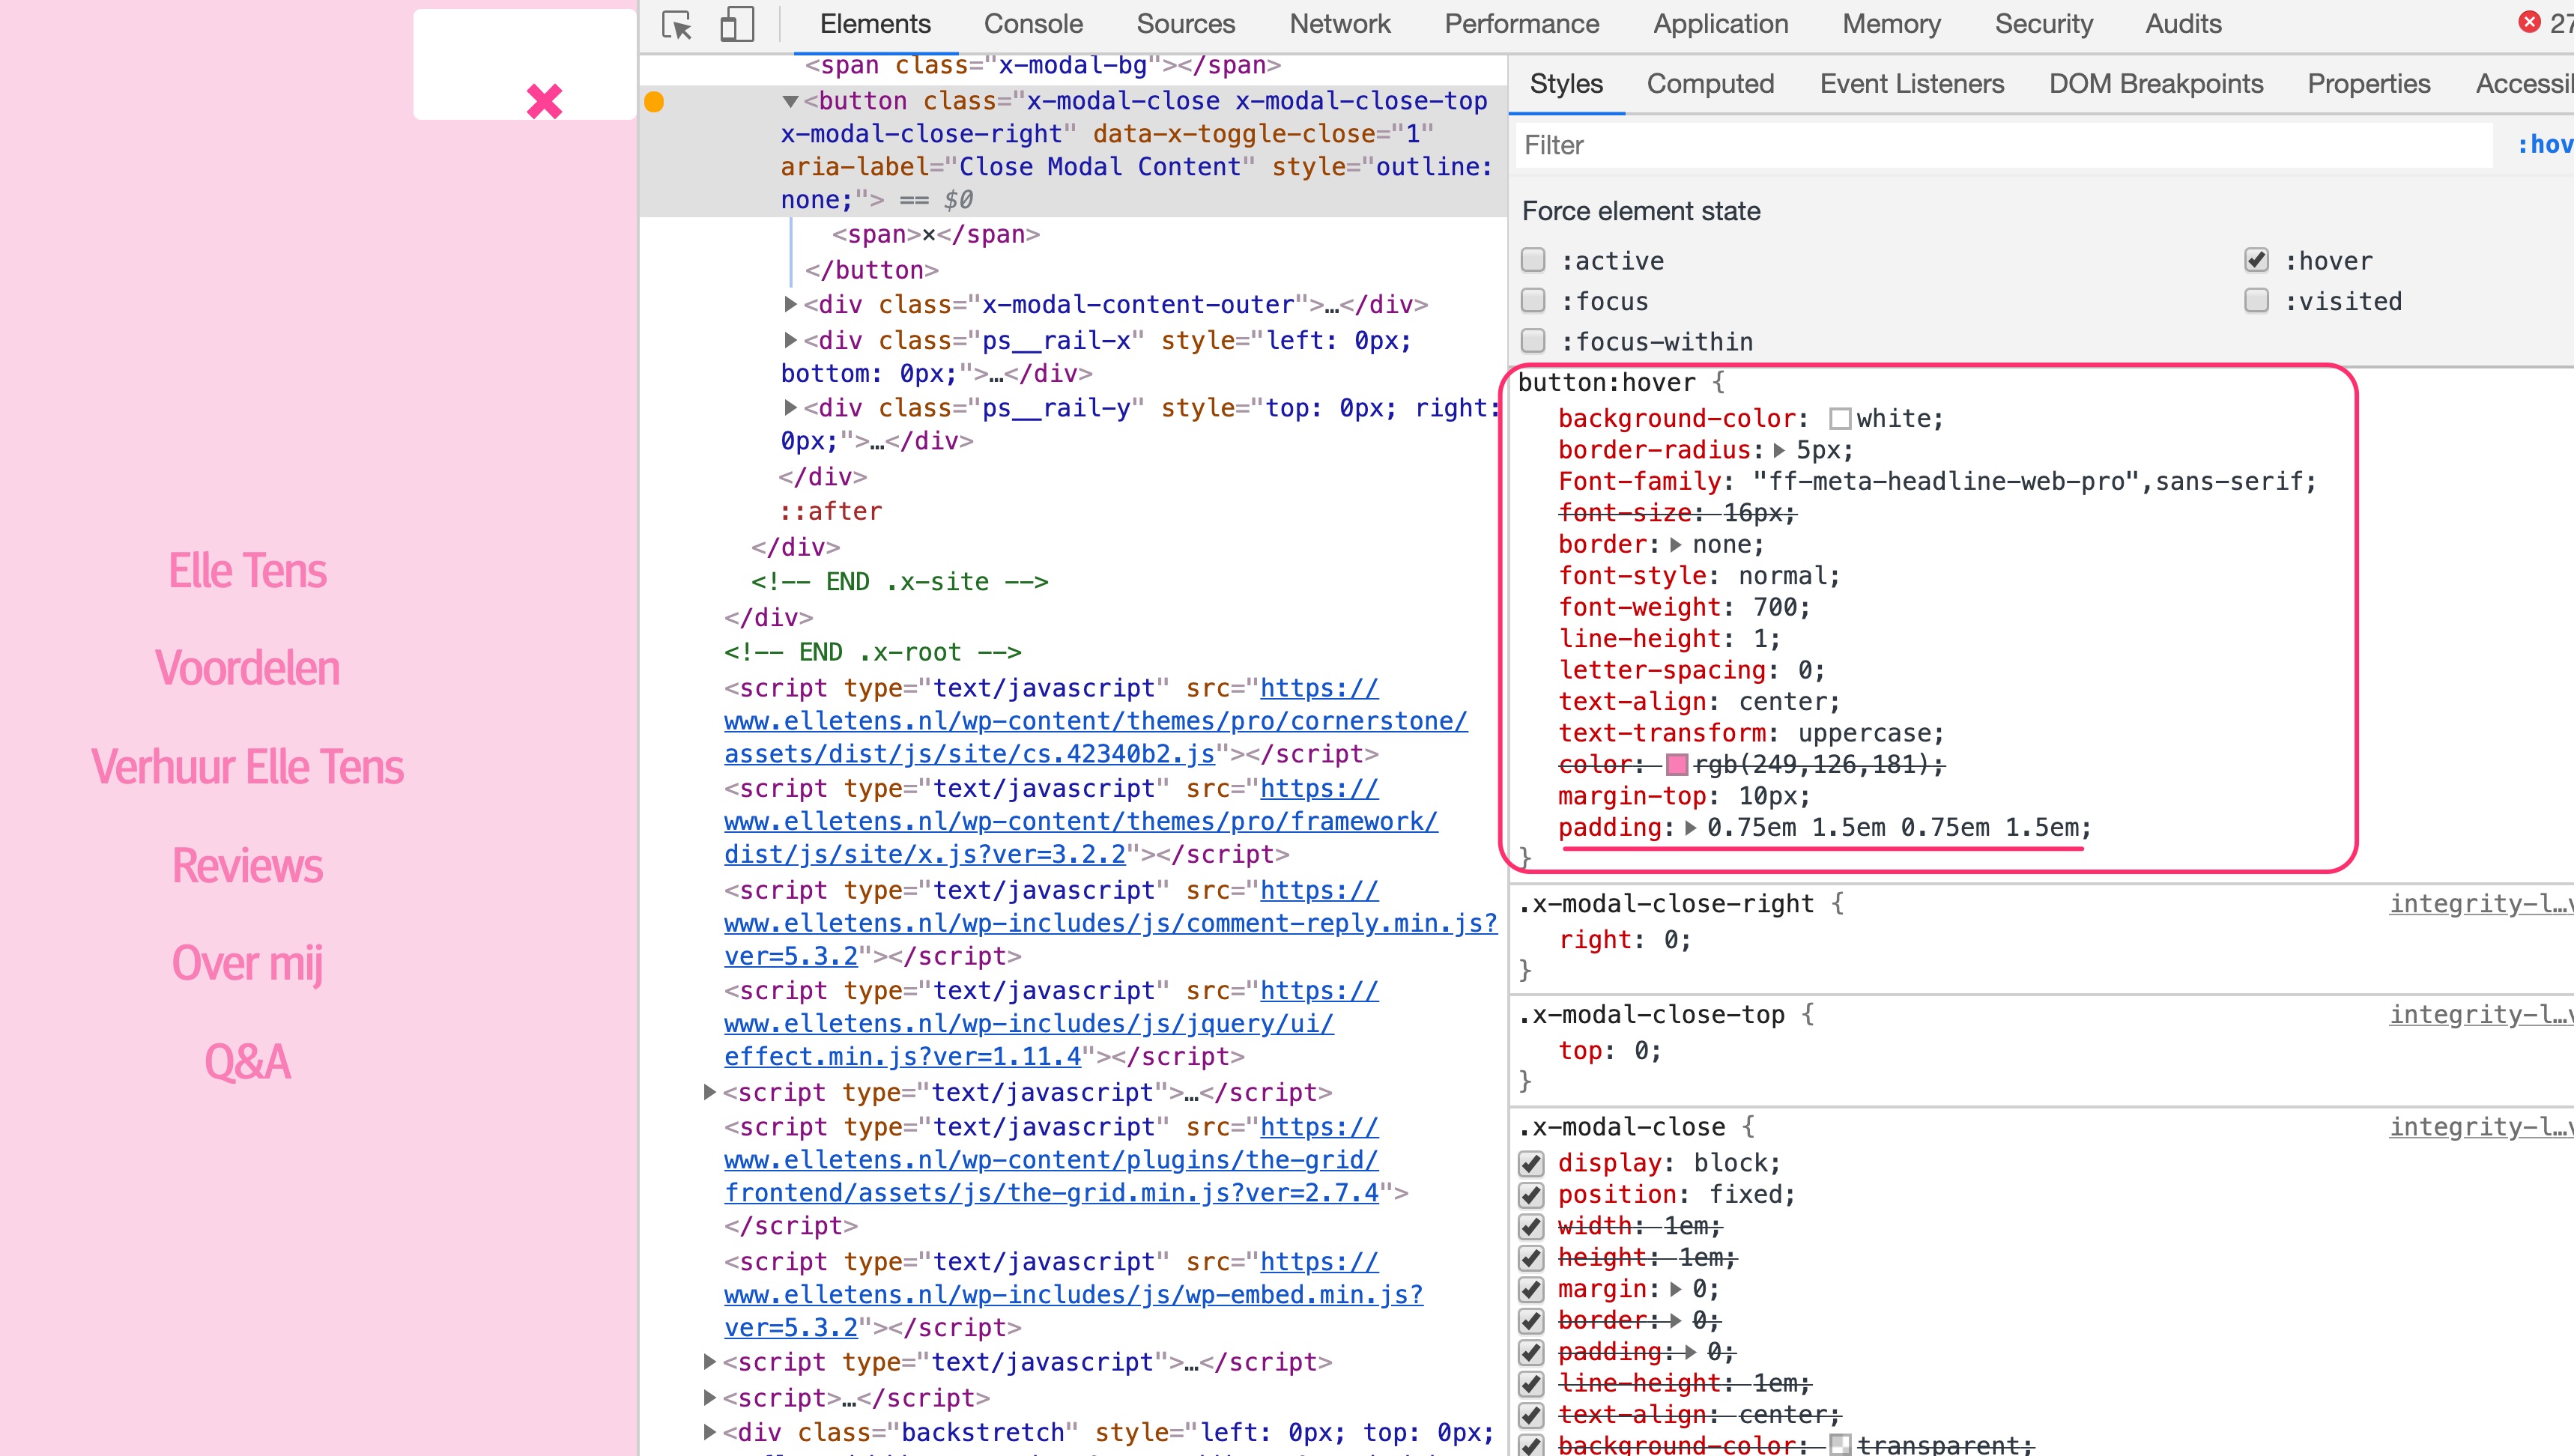Viewport: 2574px width, 1456px height.
Task: Open the comment-reply.min.js script link
Action: 1111,923
